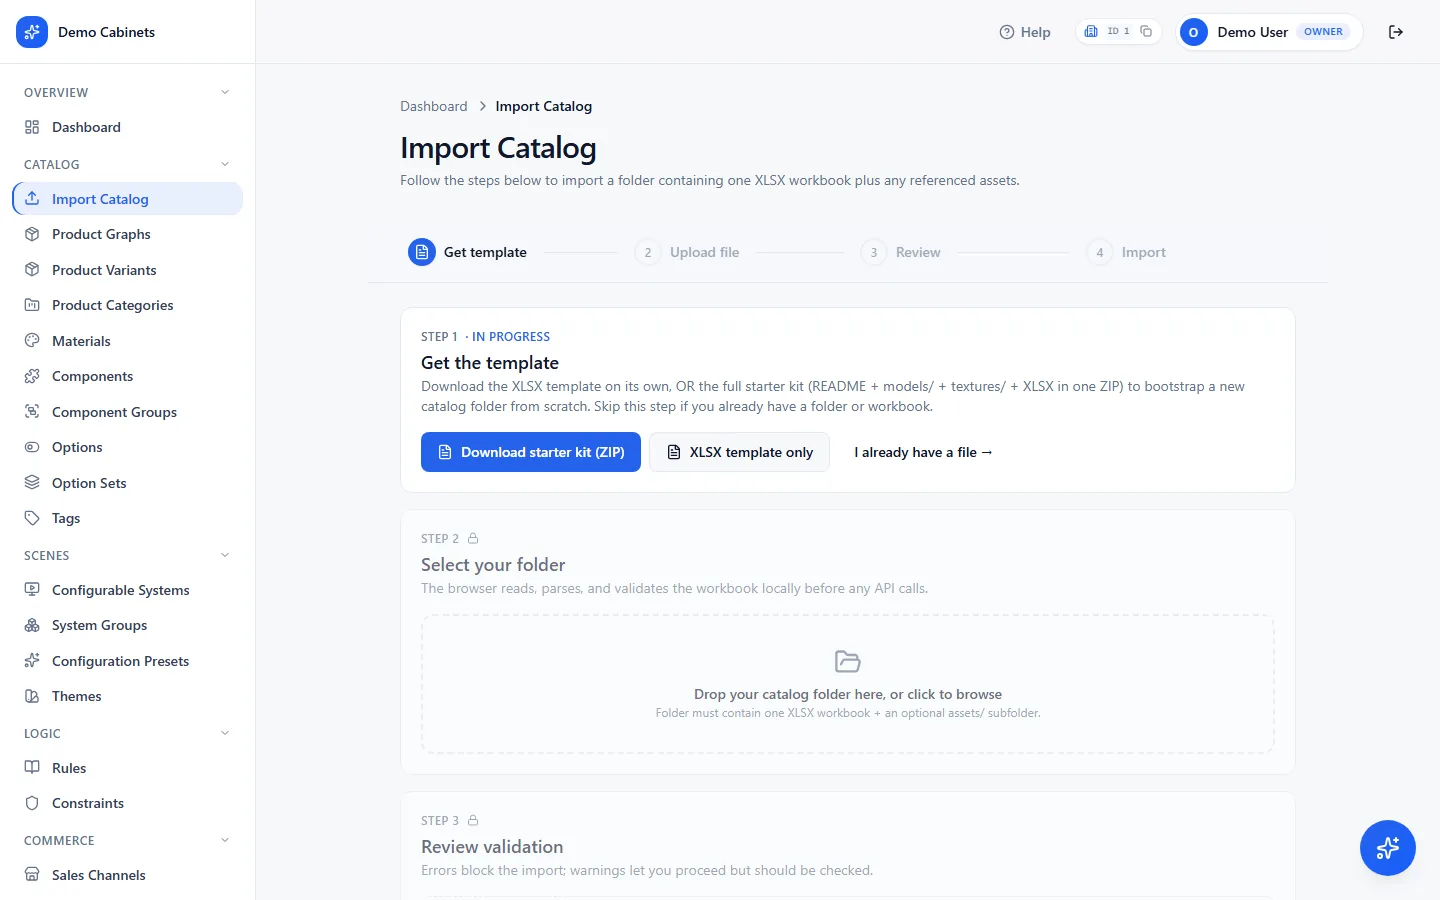Click the Dashboard grid icon in the sidebar
1440x900 pixels.
click(32, 127)
